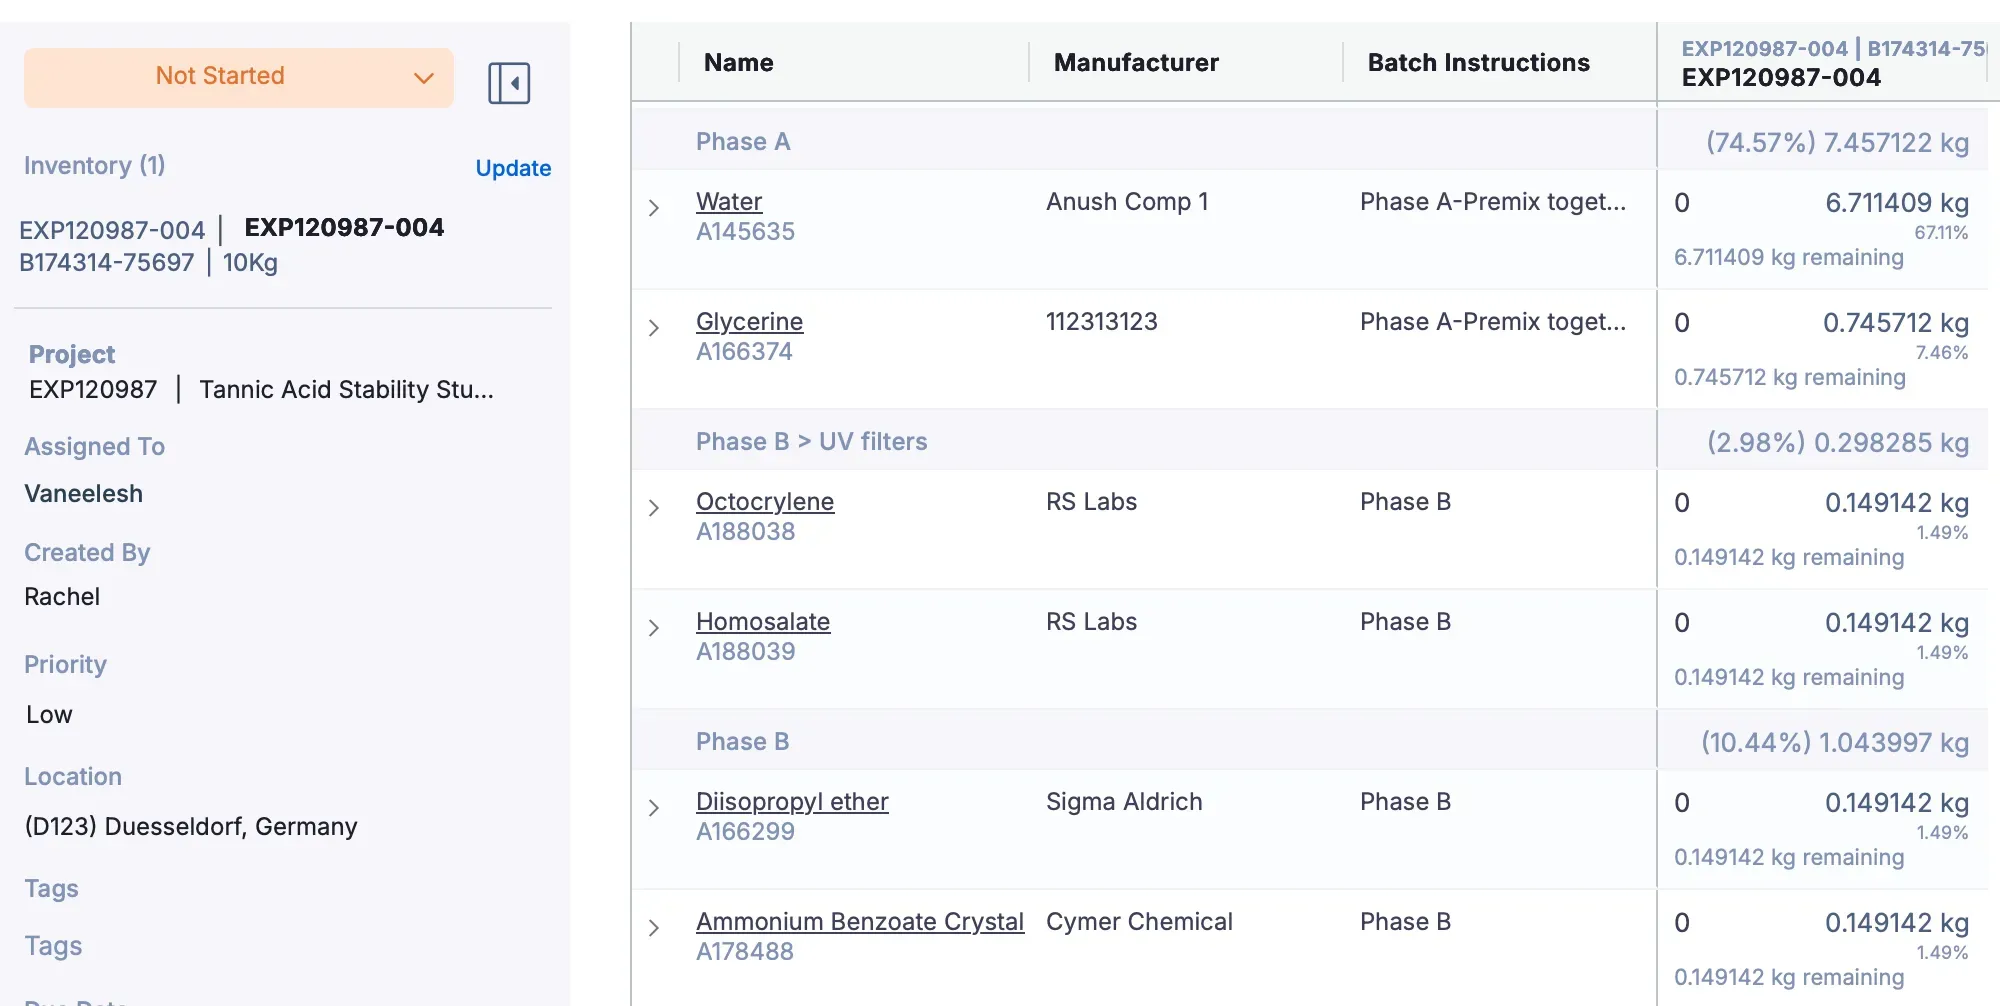Screen dimensions: 2000x1006
Task: Click the Update inventory link
Action: coord(513,168)
